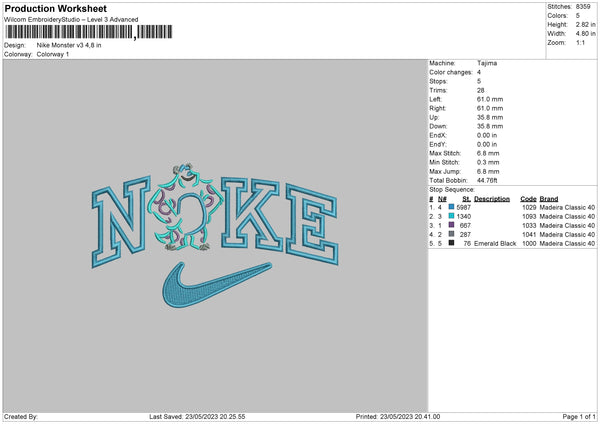
Task: Click the embroidered letter K
Action: [251, 215]
